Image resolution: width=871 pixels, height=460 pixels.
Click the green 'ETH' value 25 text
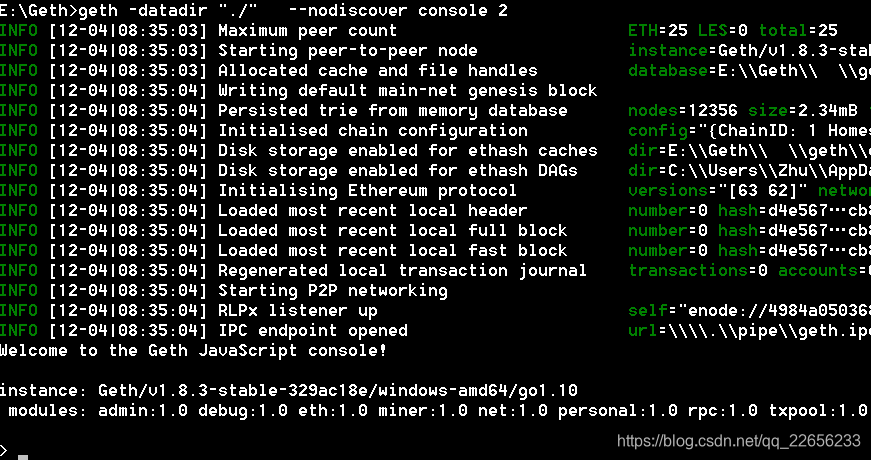click(x=658, y=31)
